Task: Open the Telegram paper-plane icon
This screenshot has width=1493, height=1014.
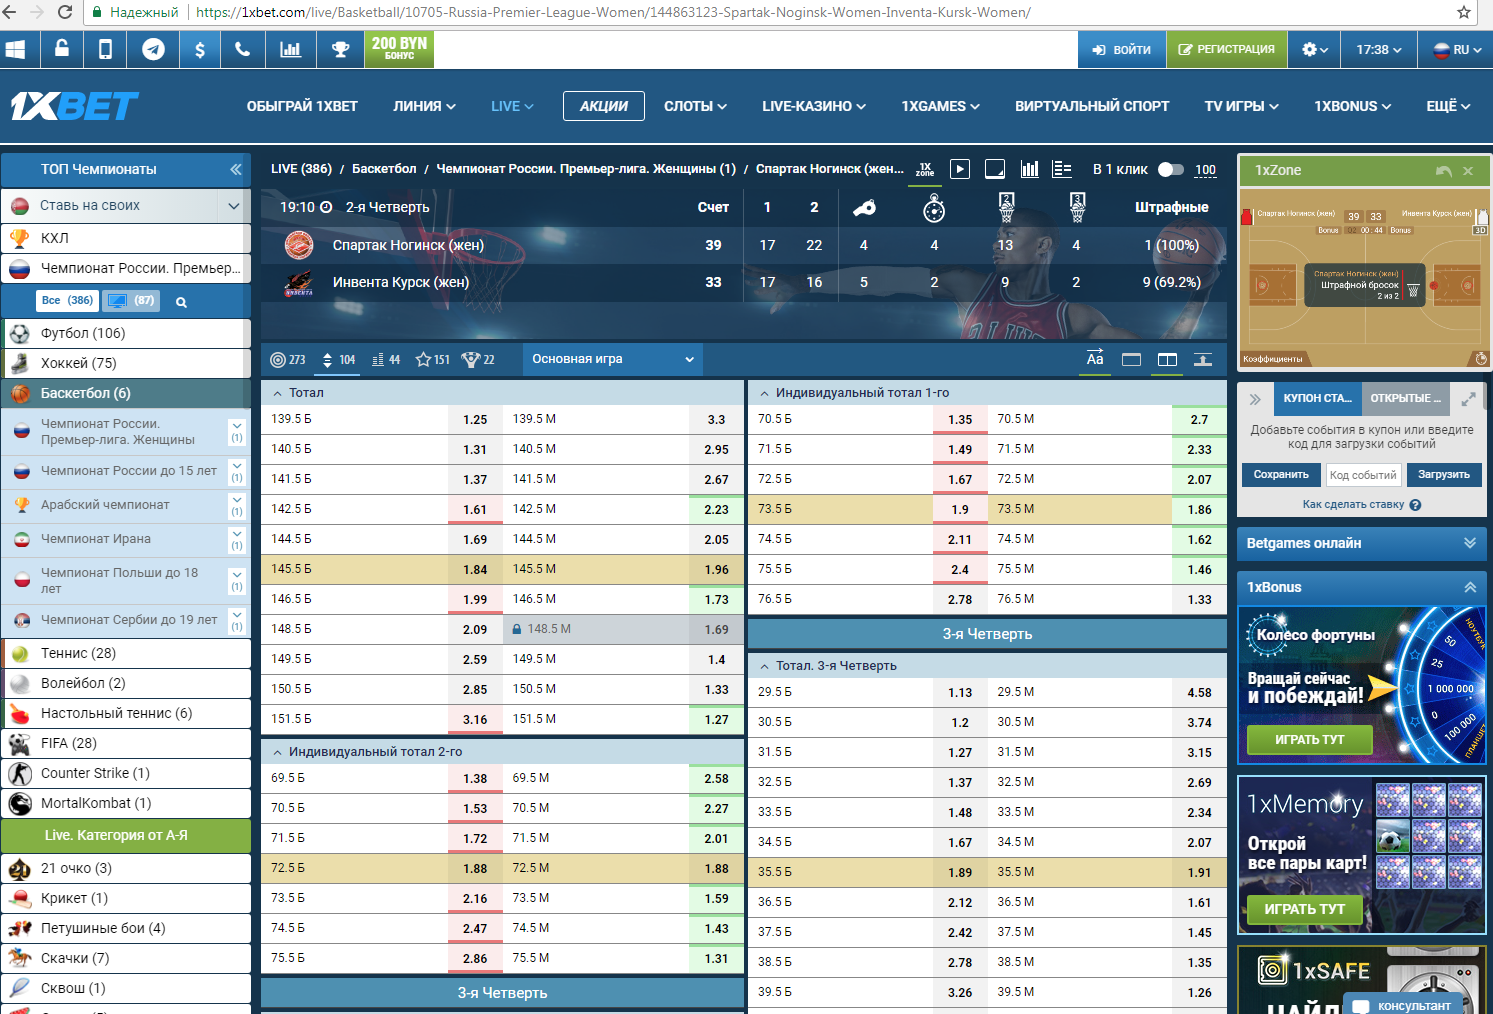Action: [153, 49]
